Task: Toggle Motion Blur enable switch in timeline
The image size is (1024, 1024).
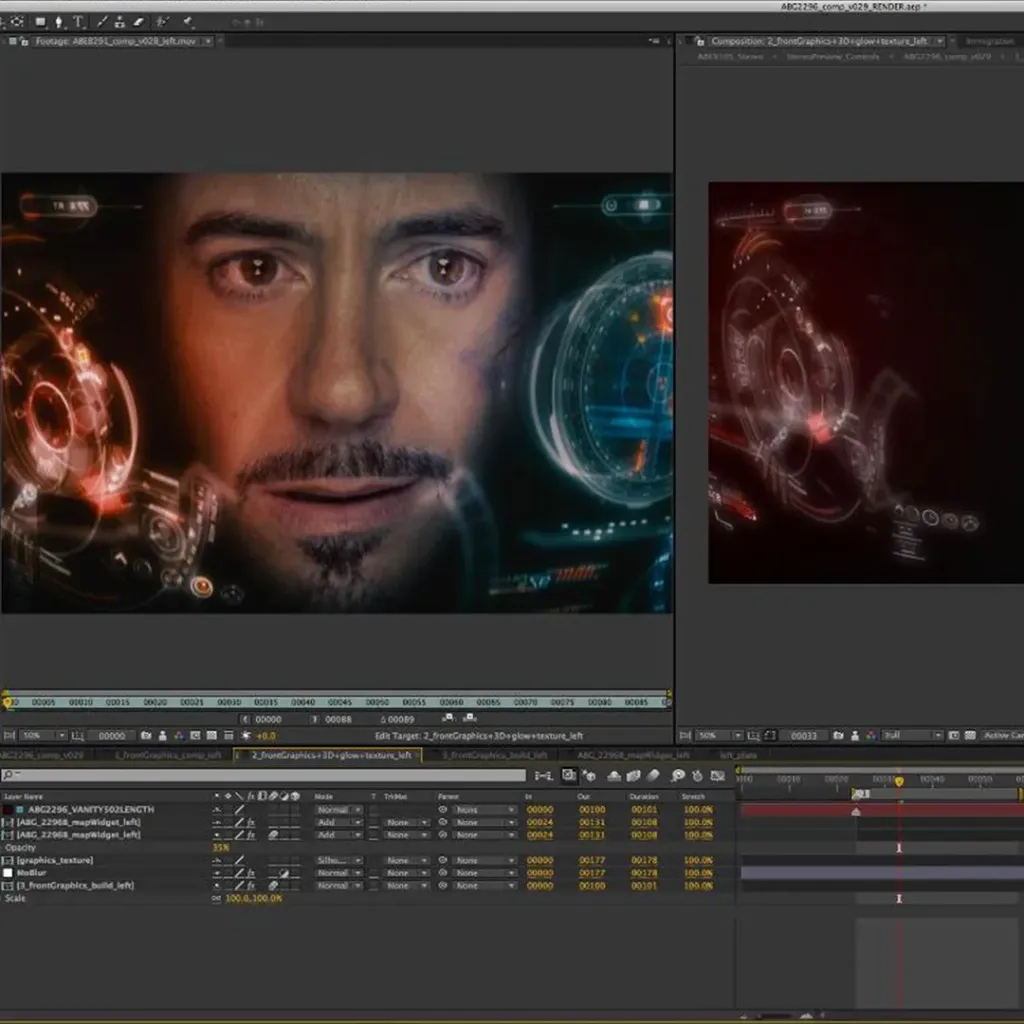Action: tap(653, 776)
